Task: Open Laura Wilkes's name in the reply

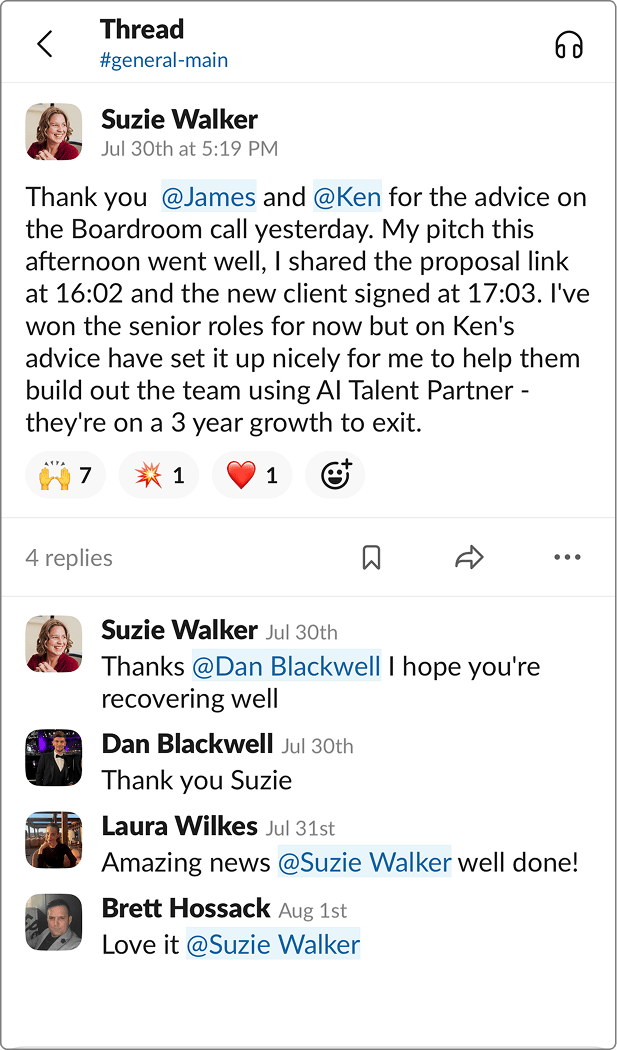Action: pos(180,826)
